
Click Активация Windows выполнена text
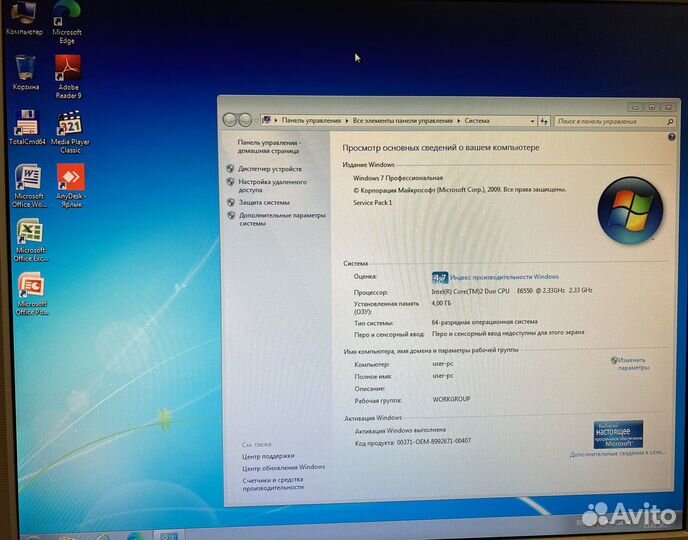[400, 430]
